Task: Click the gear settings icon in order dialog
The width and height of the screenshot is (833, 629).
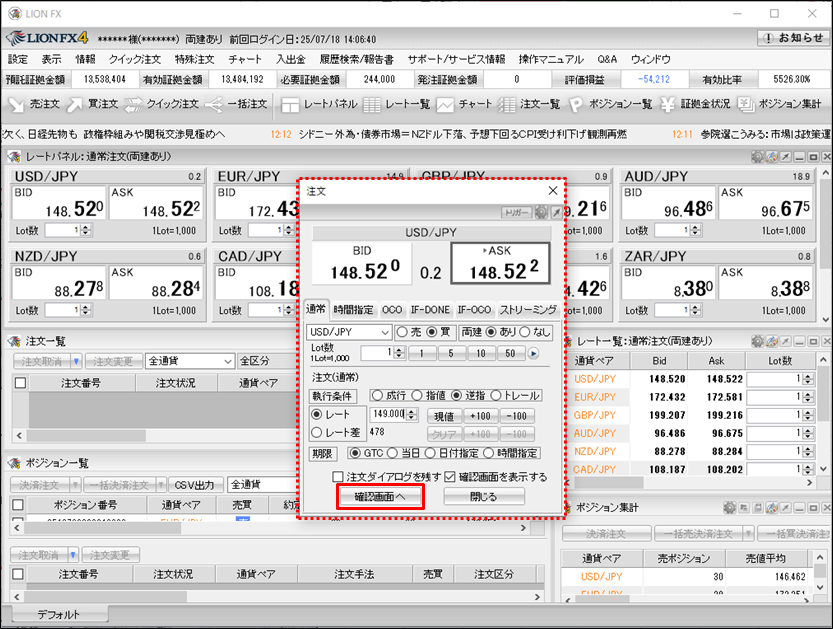Action: [541, 213]
